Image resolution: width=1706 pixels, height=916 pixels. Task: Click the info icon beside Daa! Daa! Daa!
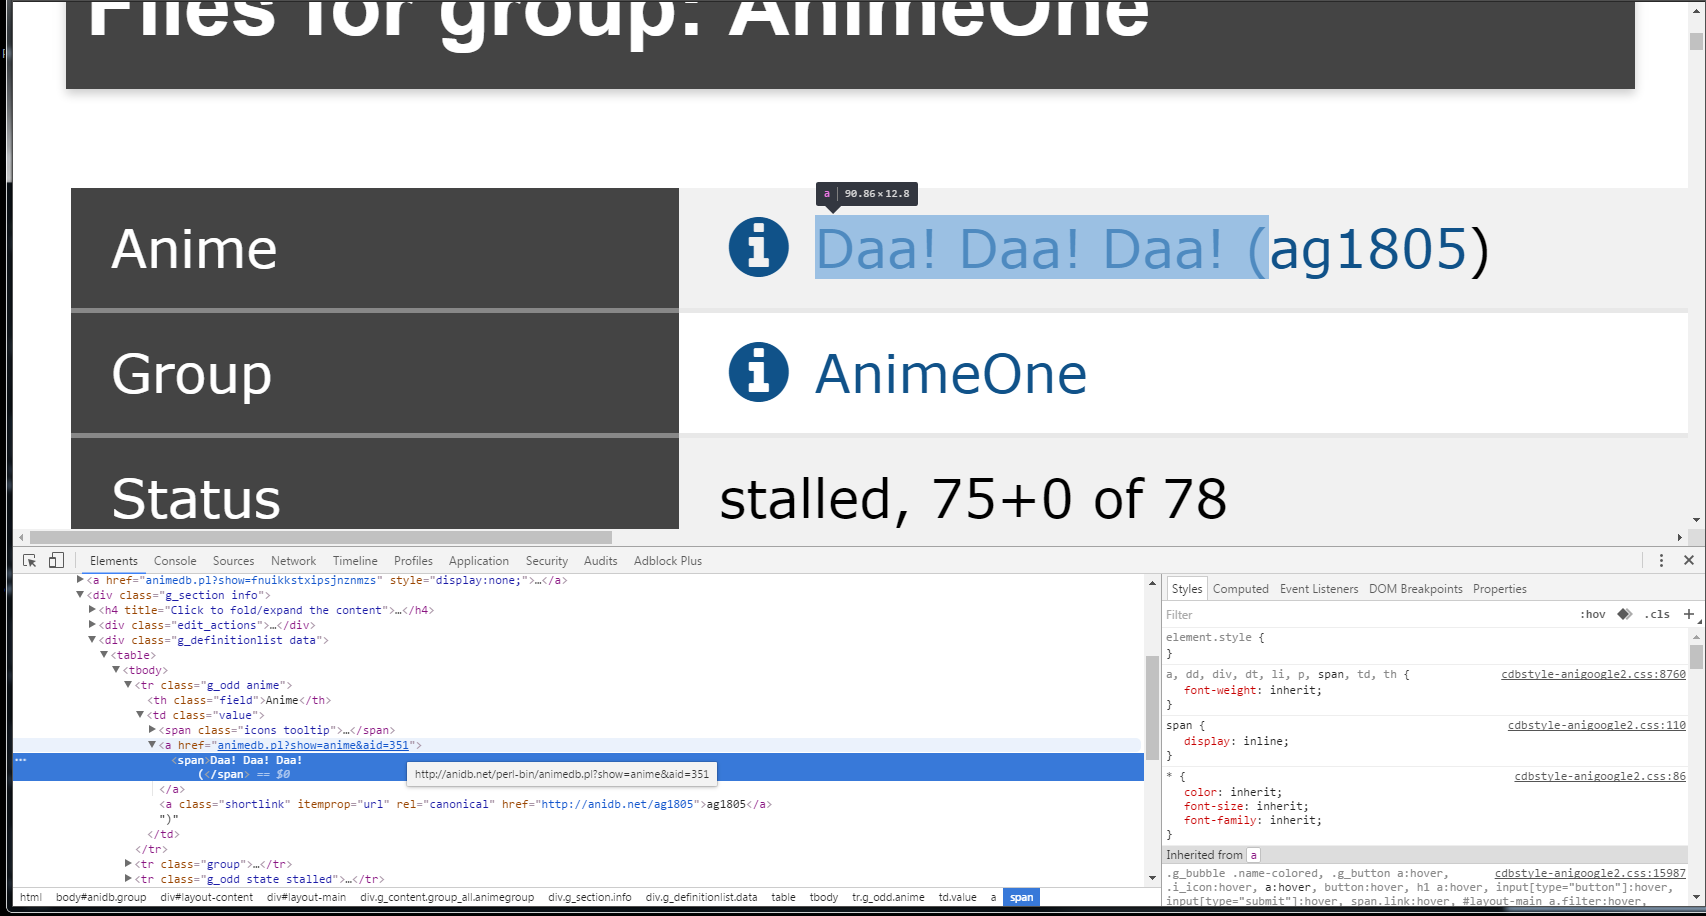click(x=758, y=247)
